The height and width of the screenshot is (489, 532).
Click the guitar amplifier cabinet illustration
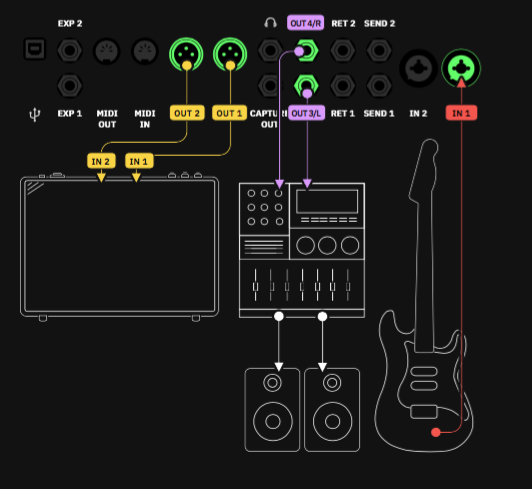119,247
